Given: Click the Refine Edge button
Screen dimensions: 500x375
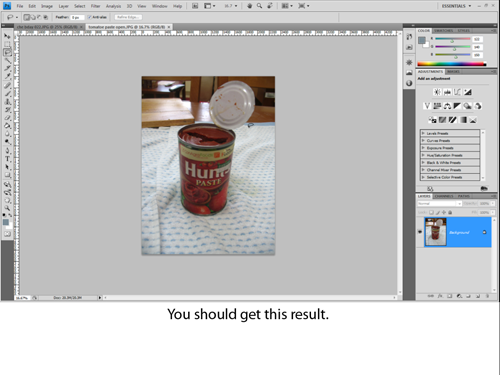Looking at the screenshot, I should click(128, 17).
